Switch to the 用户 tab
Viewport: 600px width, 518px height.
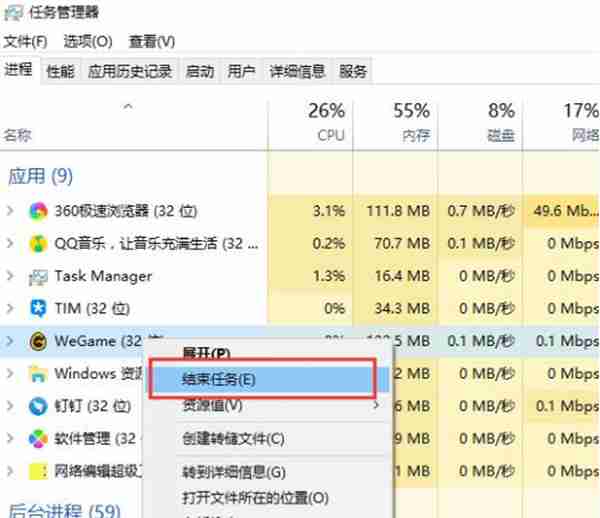[x=241, y=71]
